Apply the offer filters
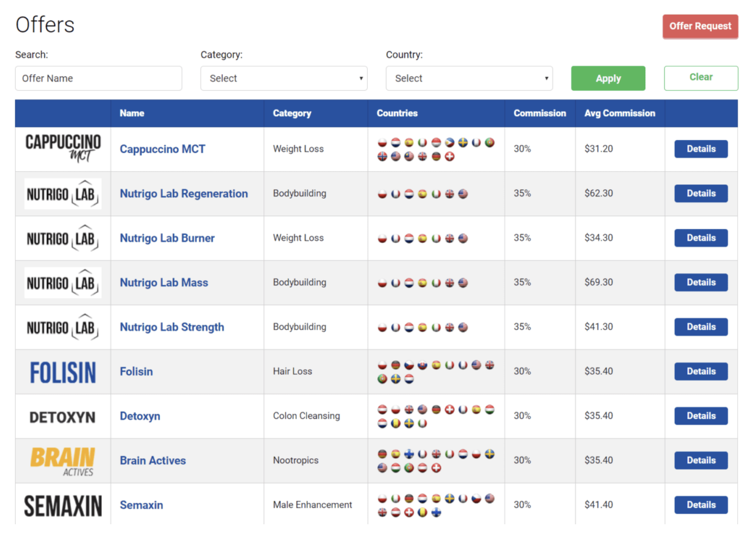The image size is (755, 535). 608,78
